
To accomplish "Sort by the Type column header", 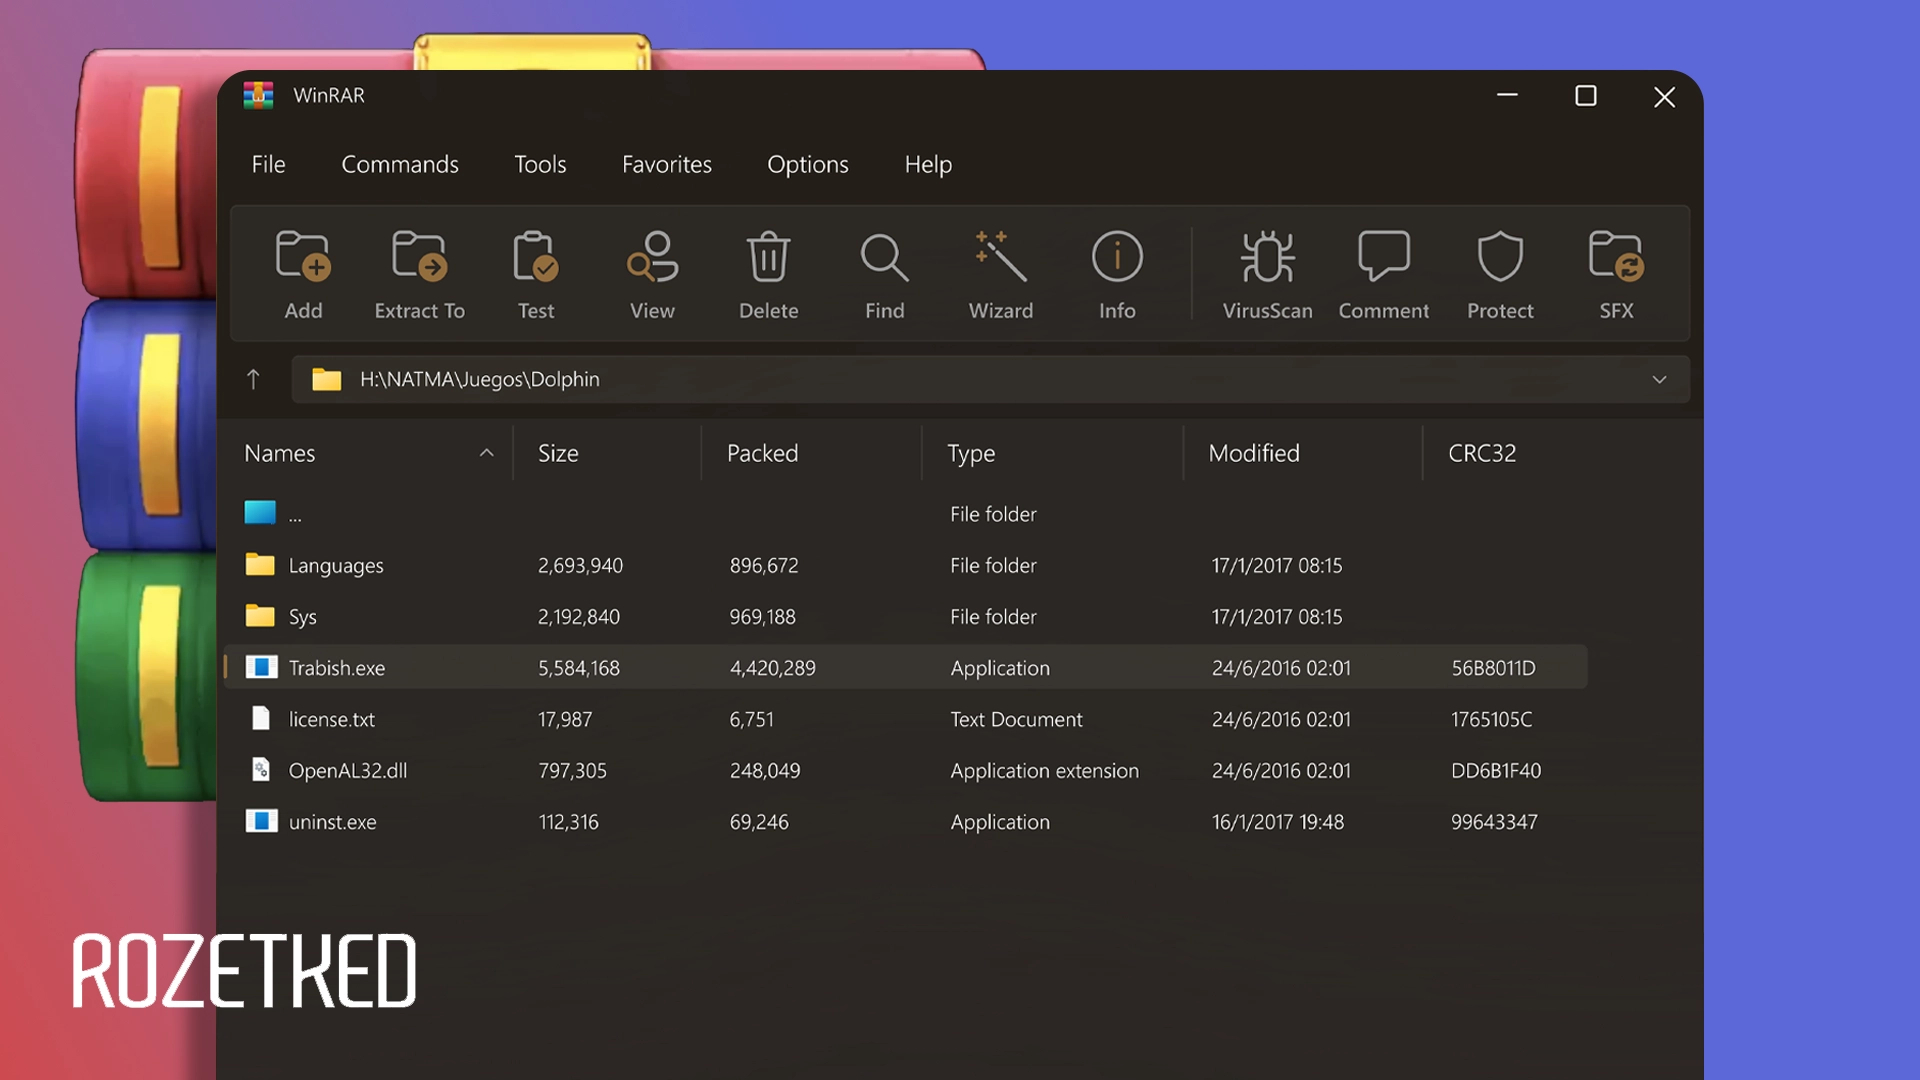I will [971, 454].
